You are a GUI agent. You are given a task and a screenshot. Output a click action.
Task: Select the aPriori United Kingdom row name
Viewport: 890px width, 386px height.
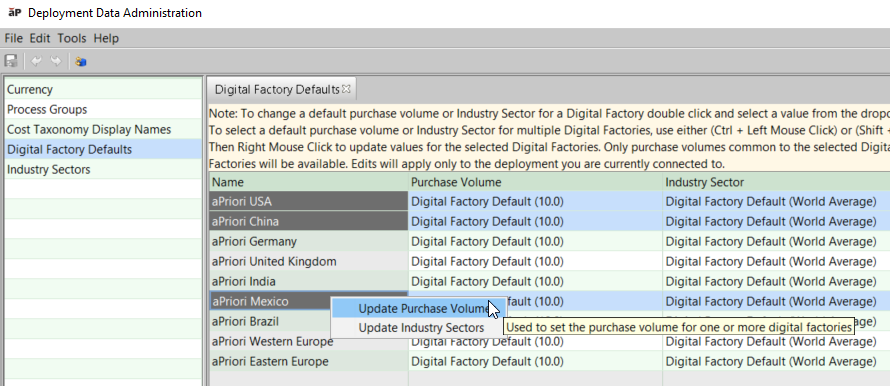[x=309, y=261]
